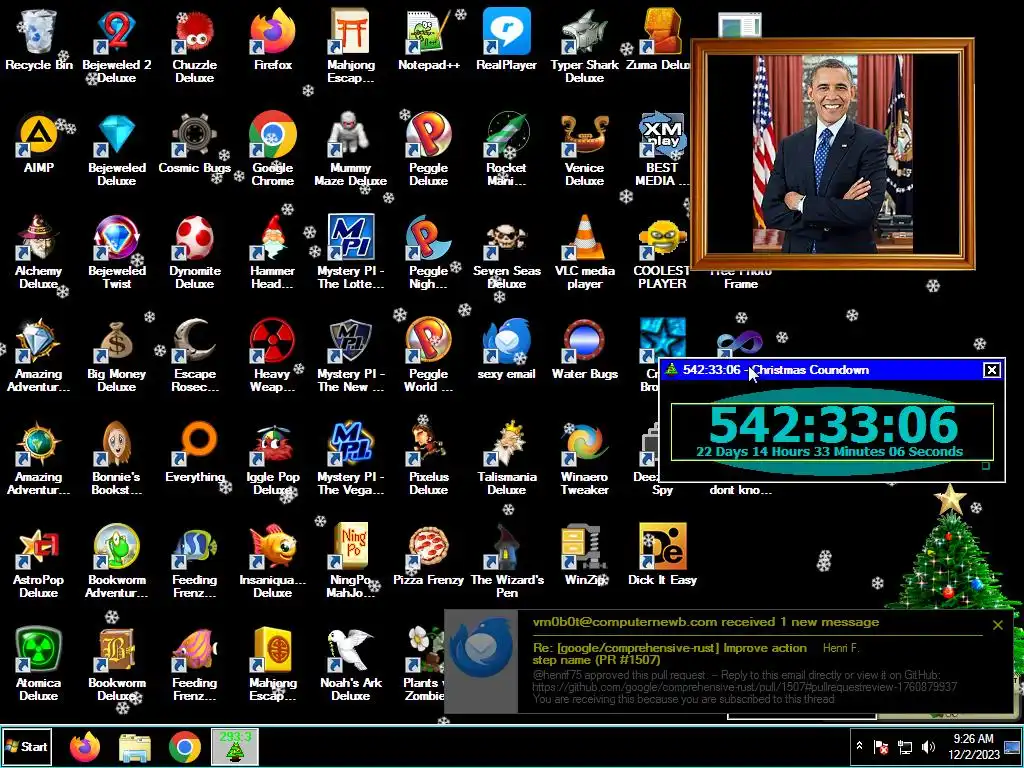Click the countdown widget resize grip
Screen dimensions: 1024x768
986,466
